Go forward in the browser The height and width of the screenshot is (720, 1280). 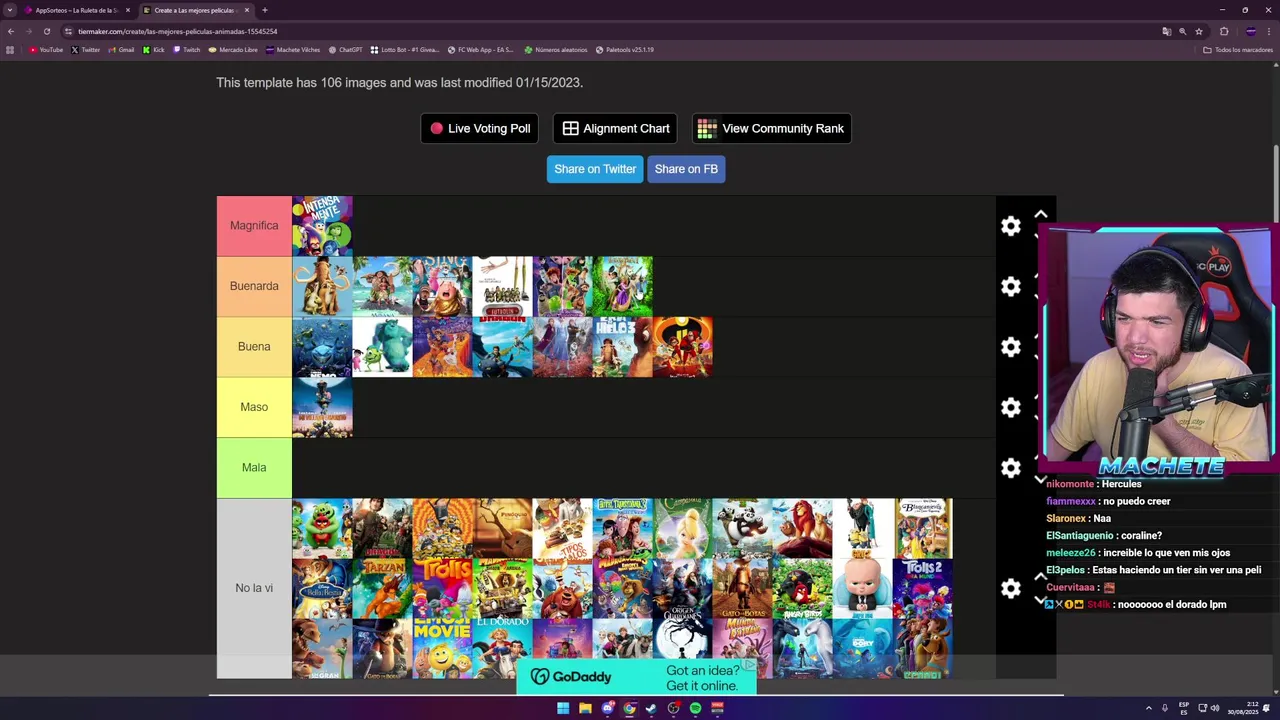tap(28, 31)
